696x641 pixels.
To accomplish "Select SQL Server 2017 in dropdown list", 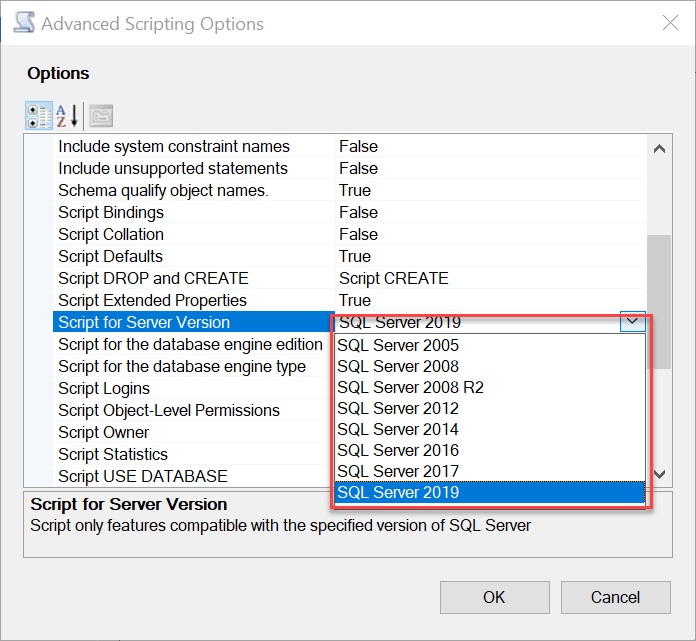I will tap(490, 471).
